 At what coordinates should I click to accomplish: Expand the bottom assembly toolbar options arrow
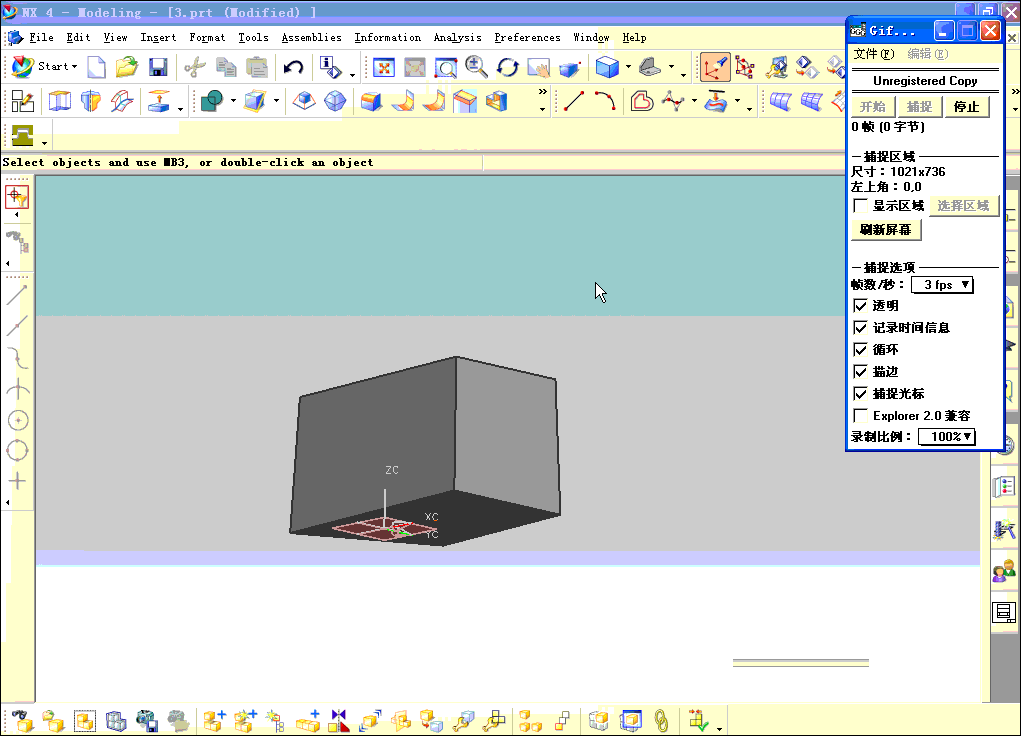(719, 728)
